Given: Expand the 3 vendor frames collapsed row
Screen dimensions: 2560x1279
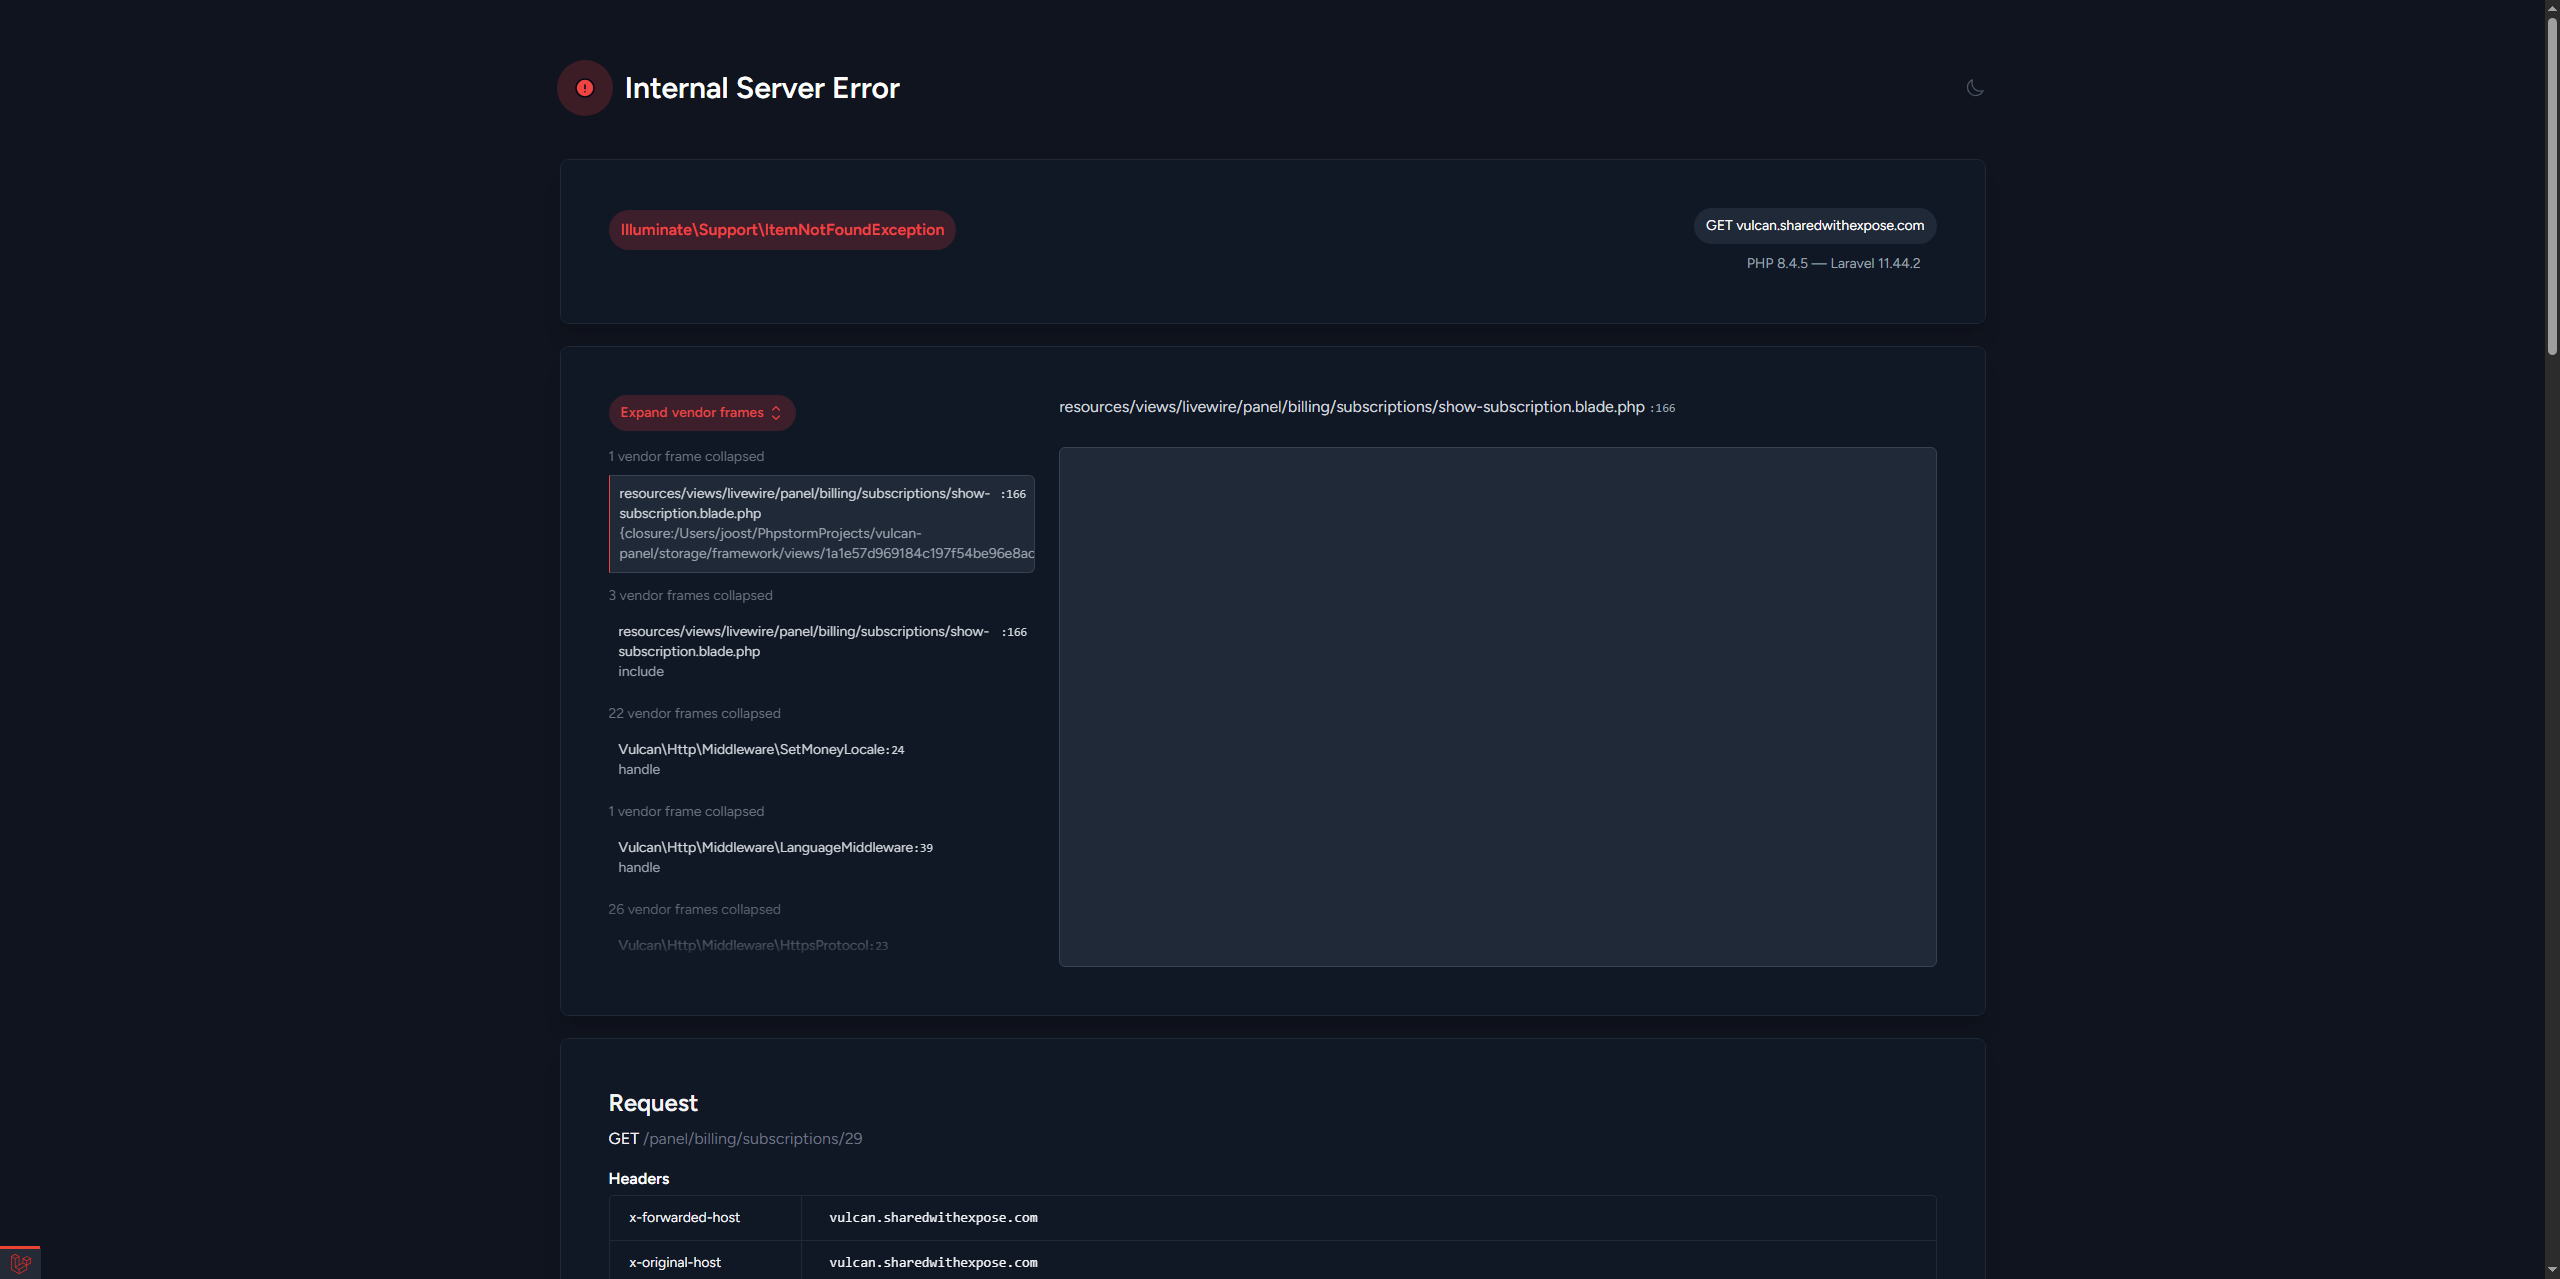Looking at the screenshot, I should (x=690, y=595).
